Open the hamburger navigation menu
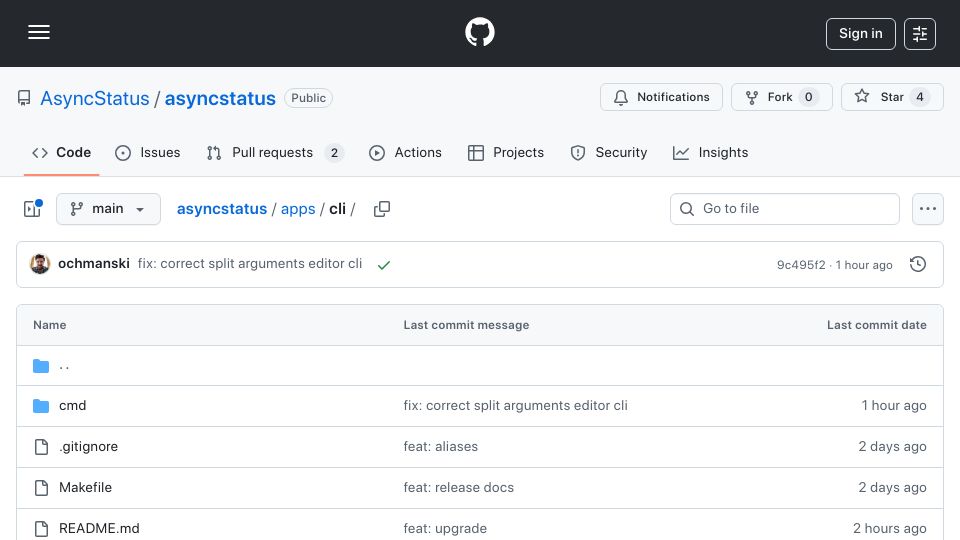 39,32
